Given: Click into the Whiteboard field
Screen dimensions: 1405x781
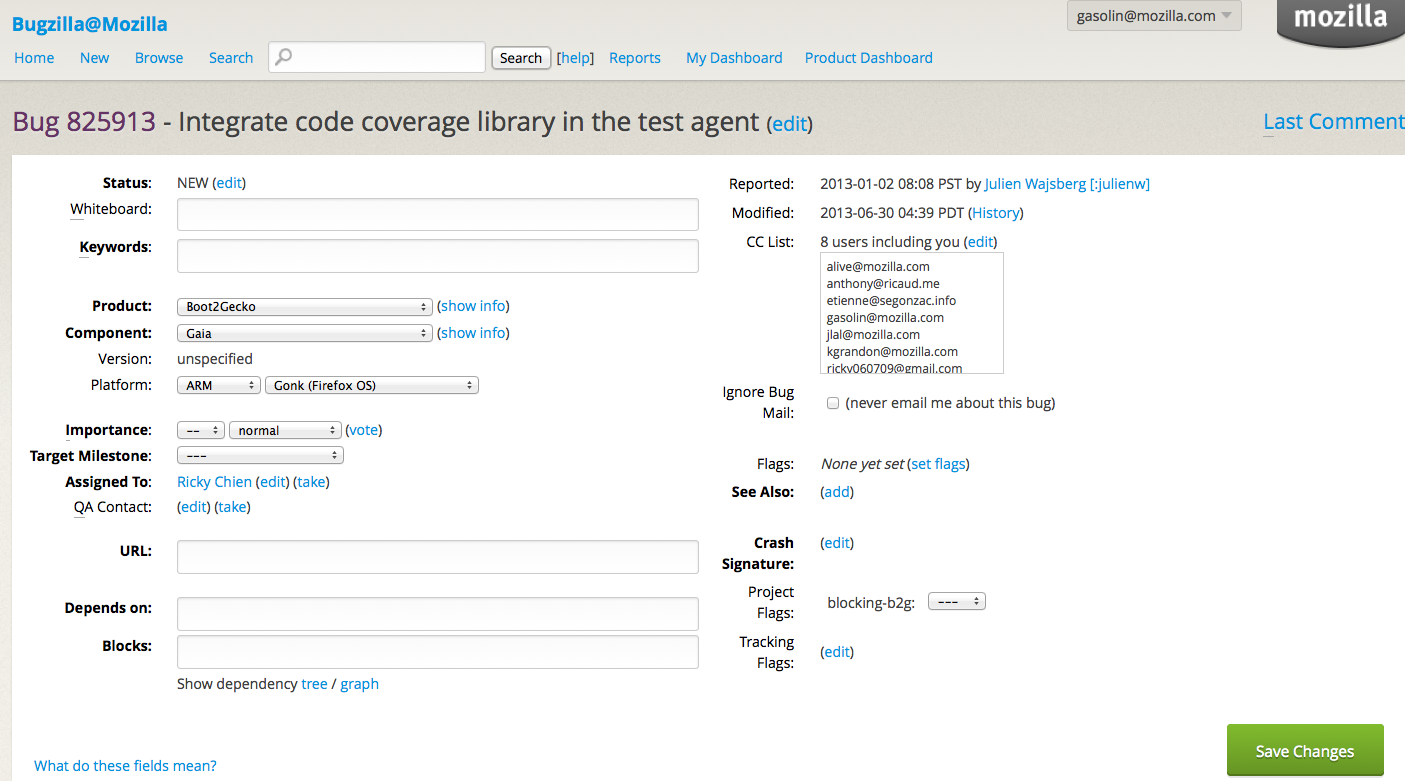Looking at the screenshot, I should coord(437,215).
